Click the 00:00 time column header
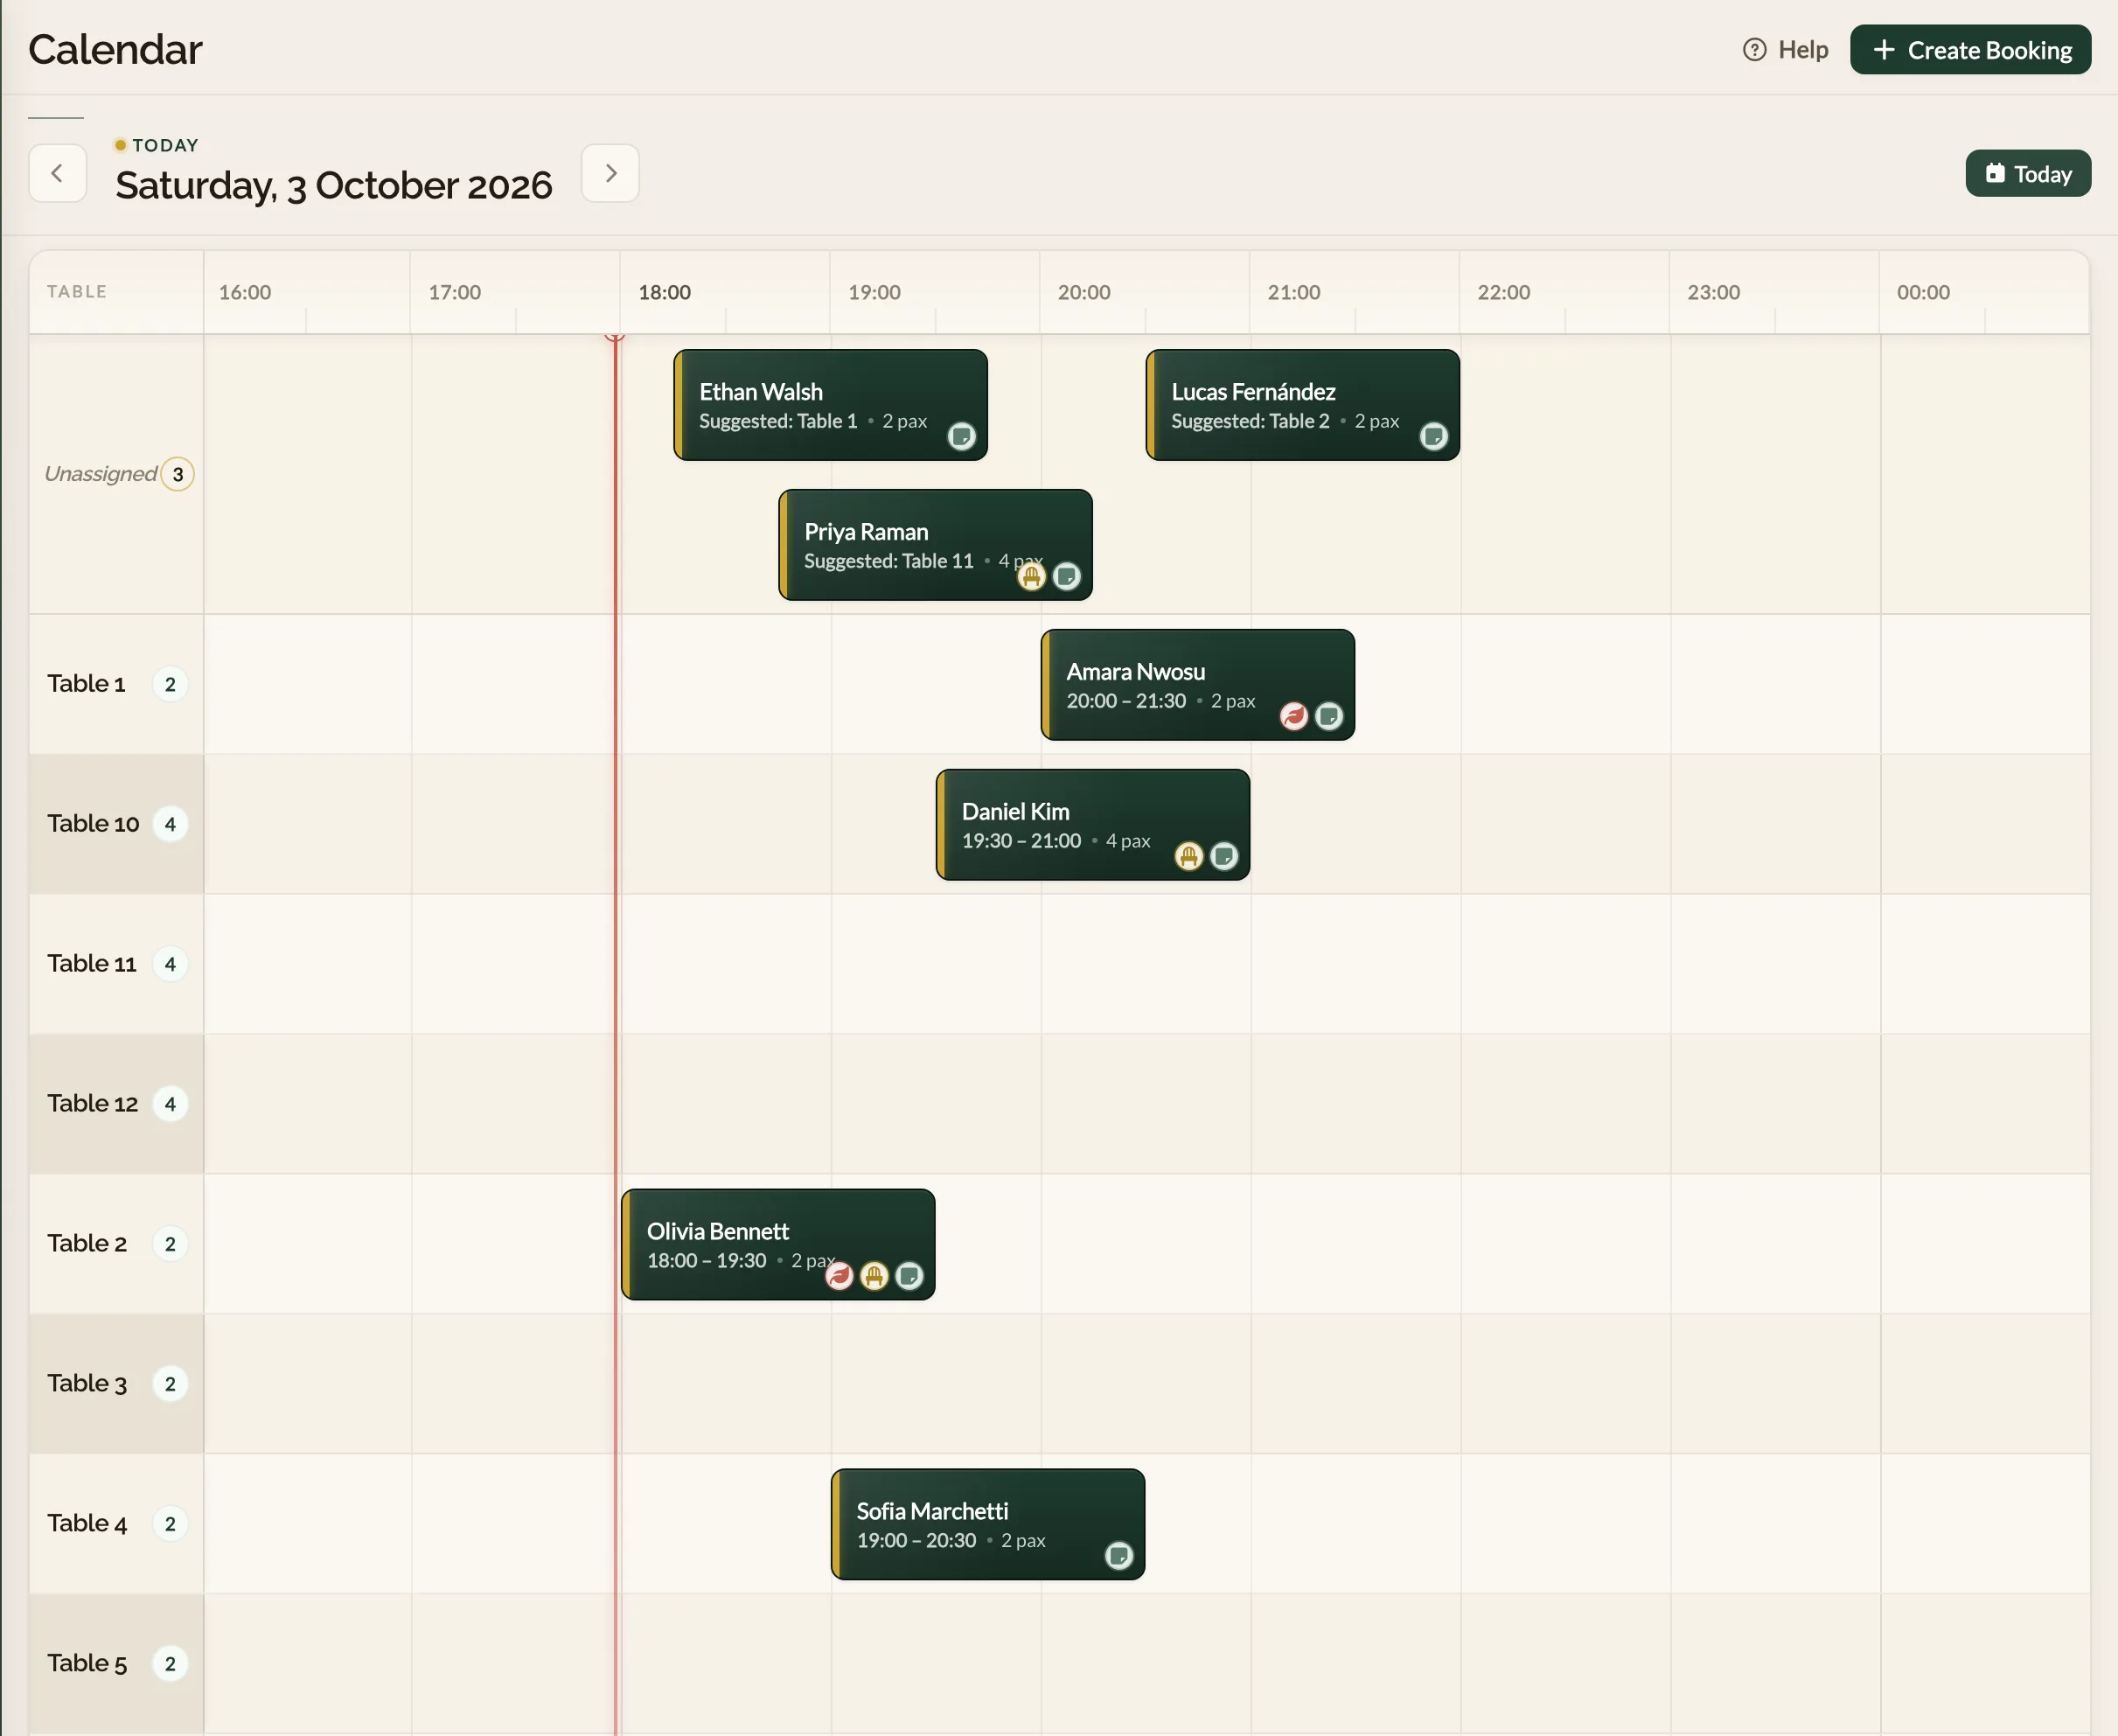2118x1736 pixels. 1923,292
